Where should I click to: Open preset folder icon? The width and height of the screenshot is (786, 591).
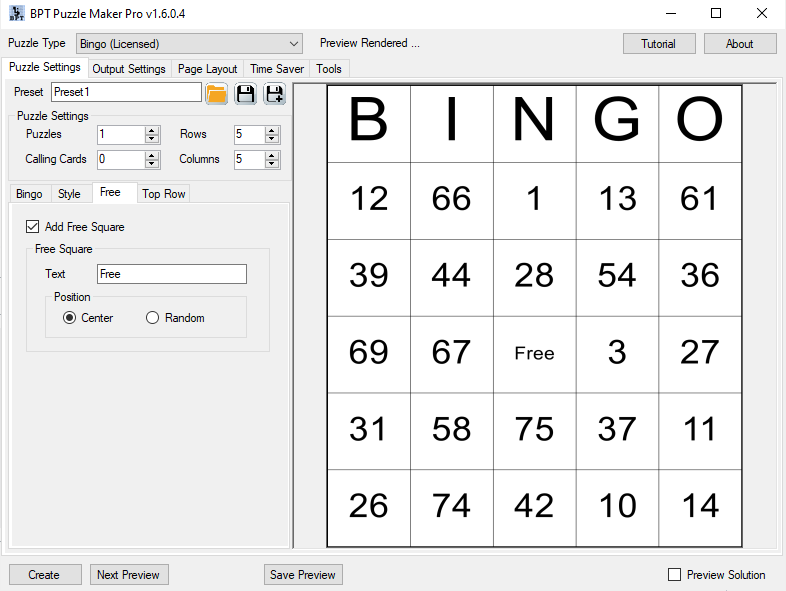pyautogui.click(x=216, y=94)
